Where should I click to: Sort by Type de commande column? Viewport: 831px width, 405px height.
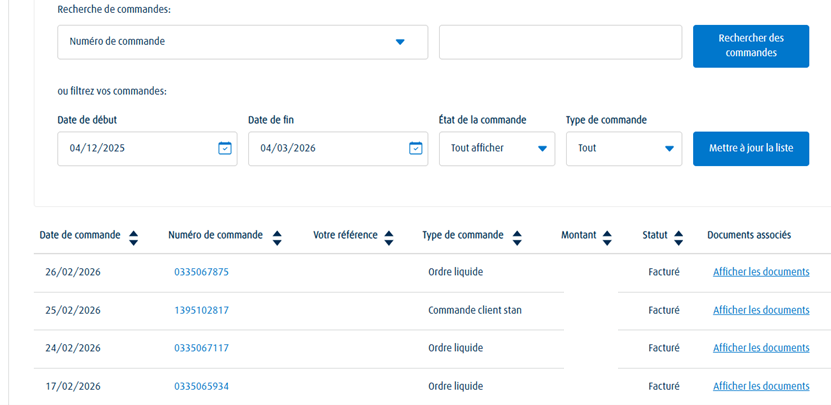[x=517, y=238]
